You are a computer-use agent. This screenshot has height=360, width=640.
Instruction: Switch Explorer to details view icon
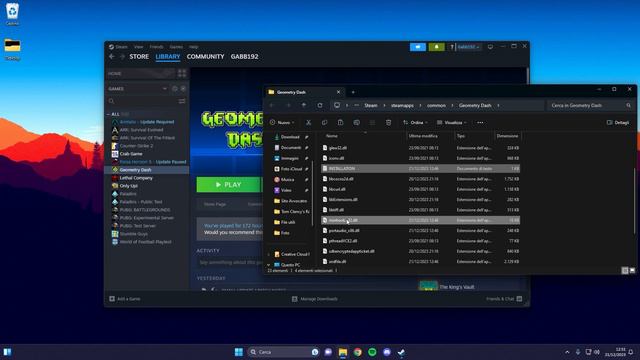tap(624, 271)
